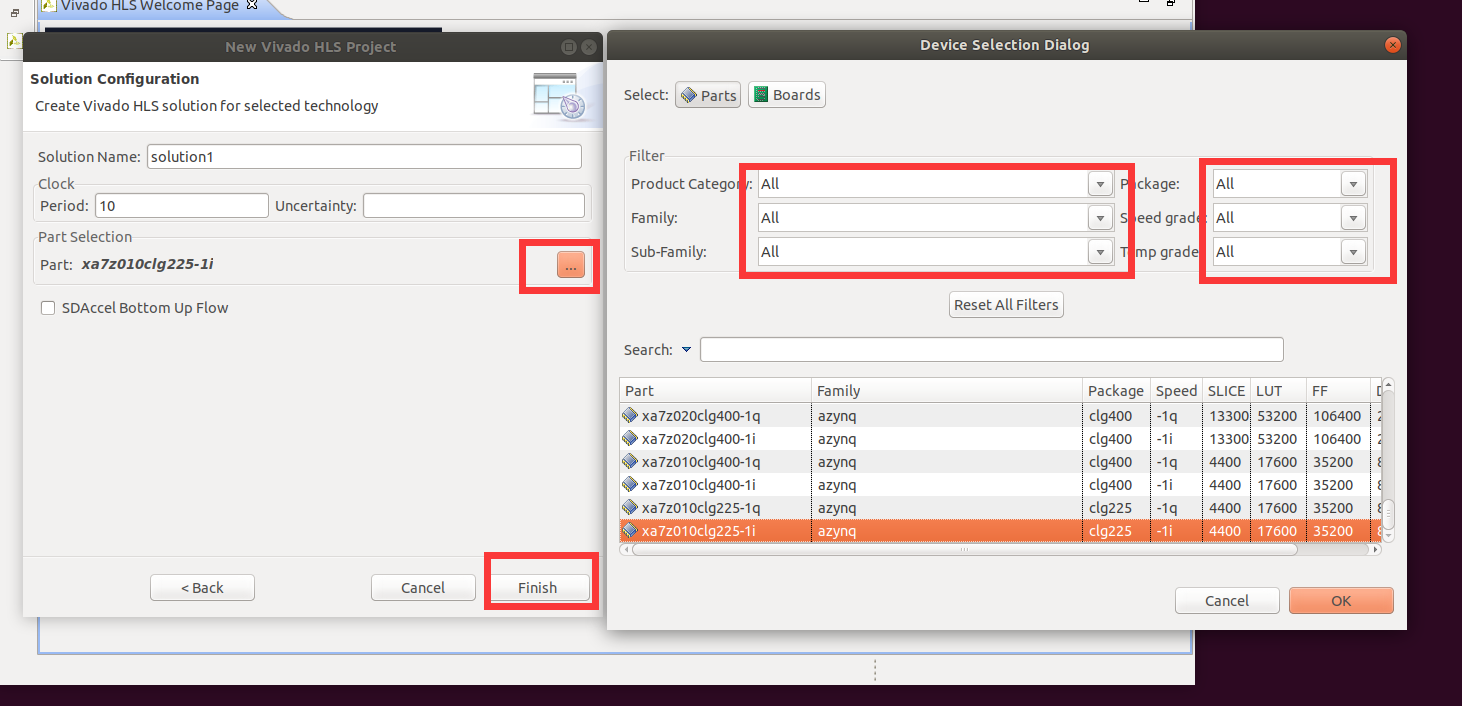Click chip icon of xa7z010clg225-1i
Screen dimensions: 1462x706
pyautogui.click(x=630, y=531)
